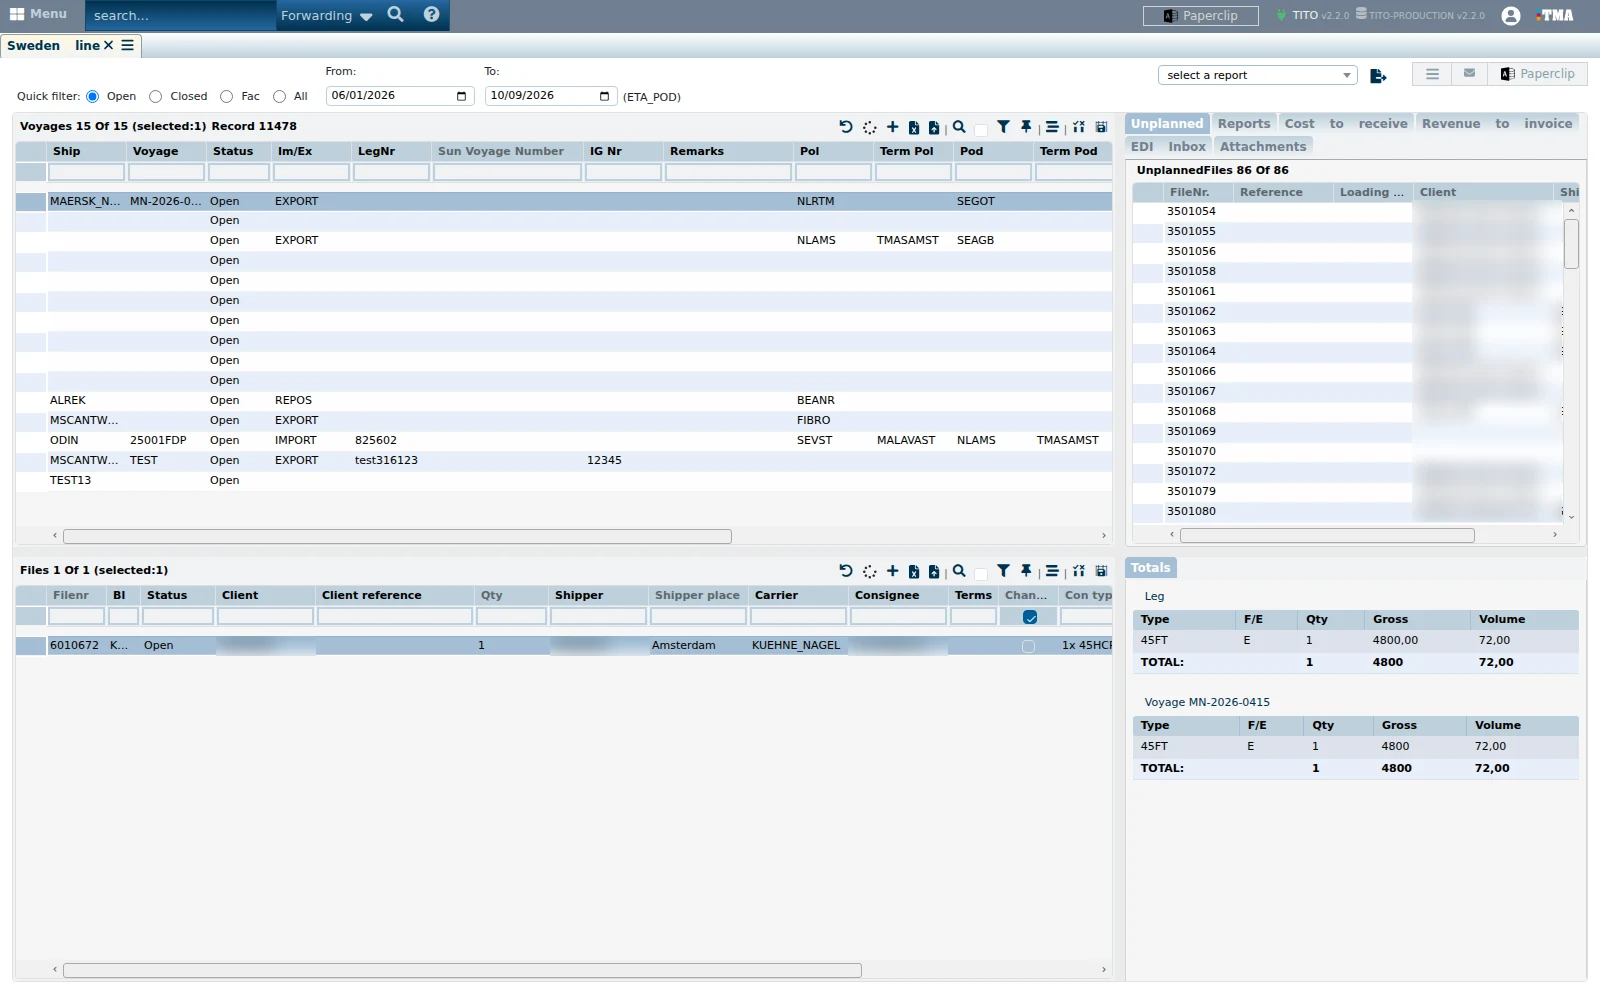Click the Ship column filter field
This screenshot has width=1600, height=1000.
tap(87, 172)
